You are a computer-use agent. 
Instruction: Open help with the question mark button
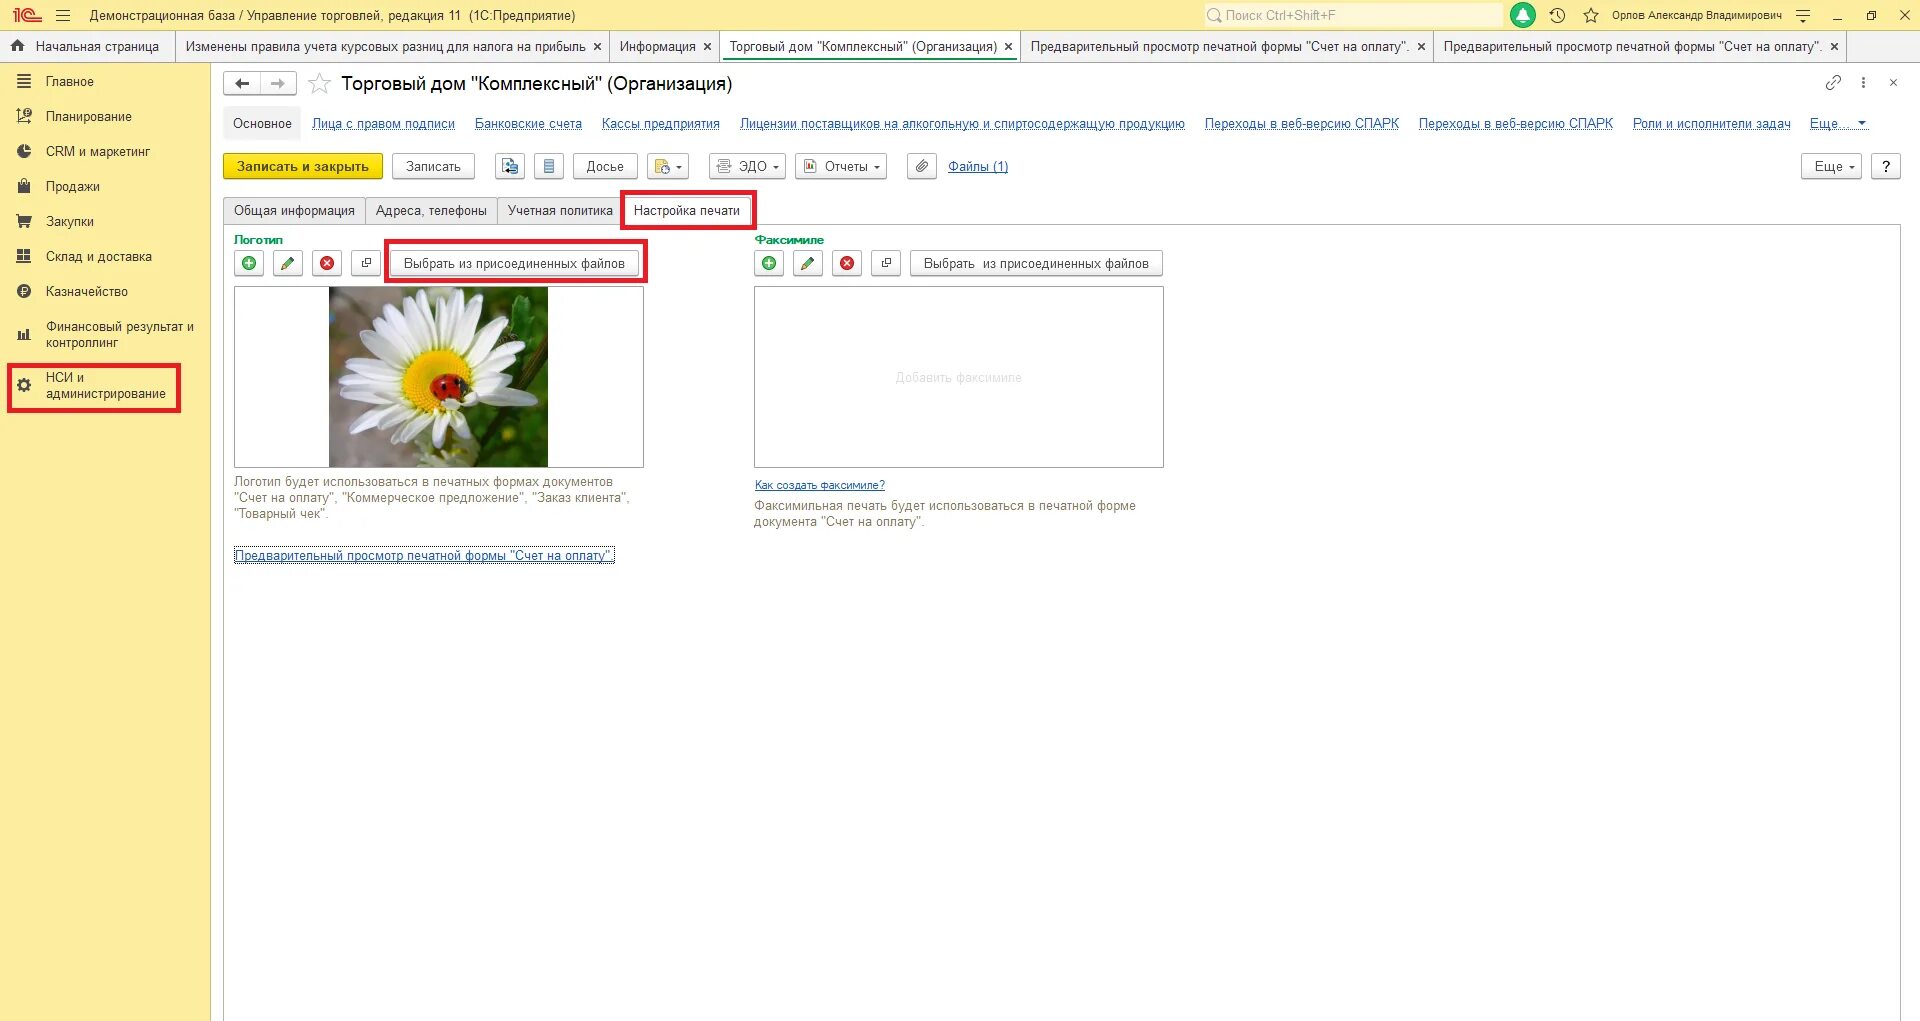tap(1886, 166)
